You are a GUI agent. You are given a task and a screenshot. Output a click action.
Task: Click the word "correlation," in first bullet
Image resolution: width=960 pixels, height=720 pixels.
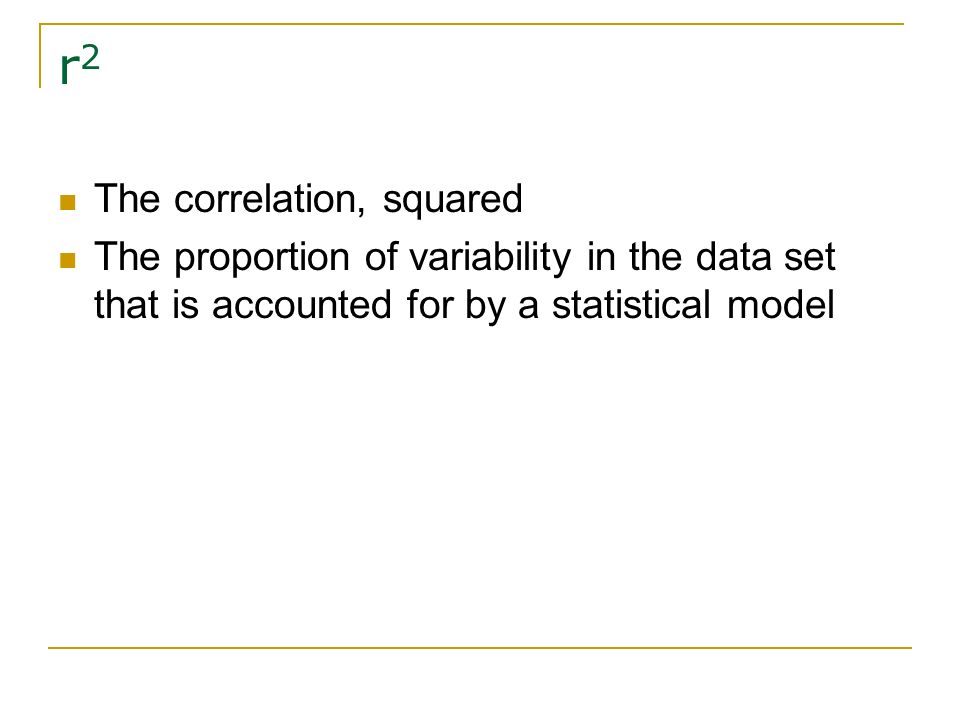tap(269, 199)
